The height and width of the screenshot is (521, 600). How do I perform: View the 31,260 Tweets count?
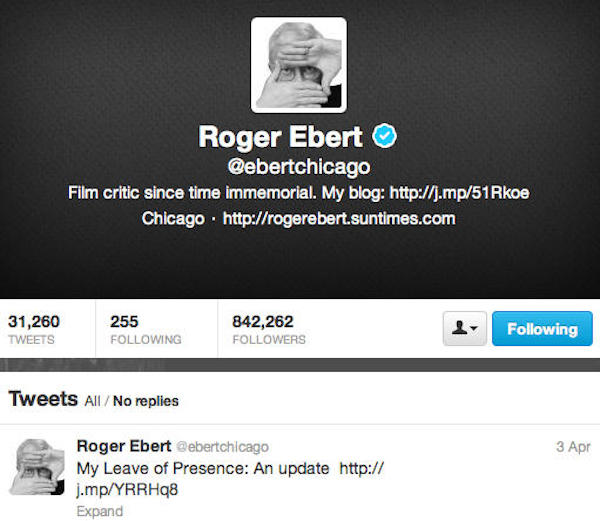[34, 329]
